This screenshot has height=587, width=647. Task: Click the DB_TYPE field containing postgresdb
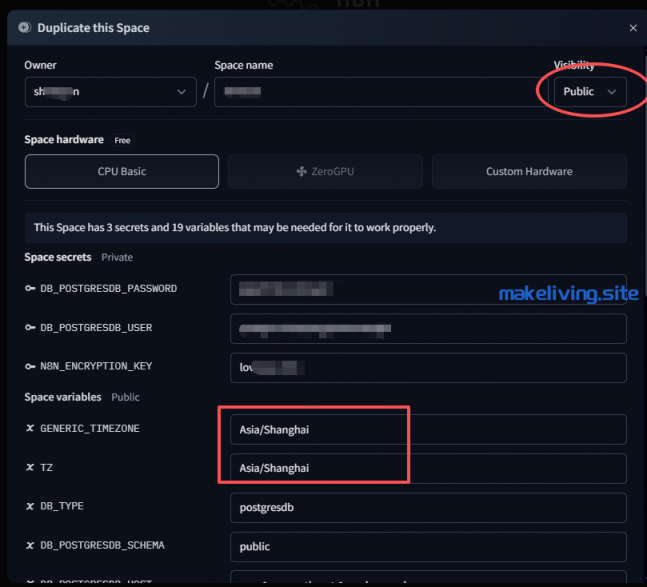coord(427,507)
